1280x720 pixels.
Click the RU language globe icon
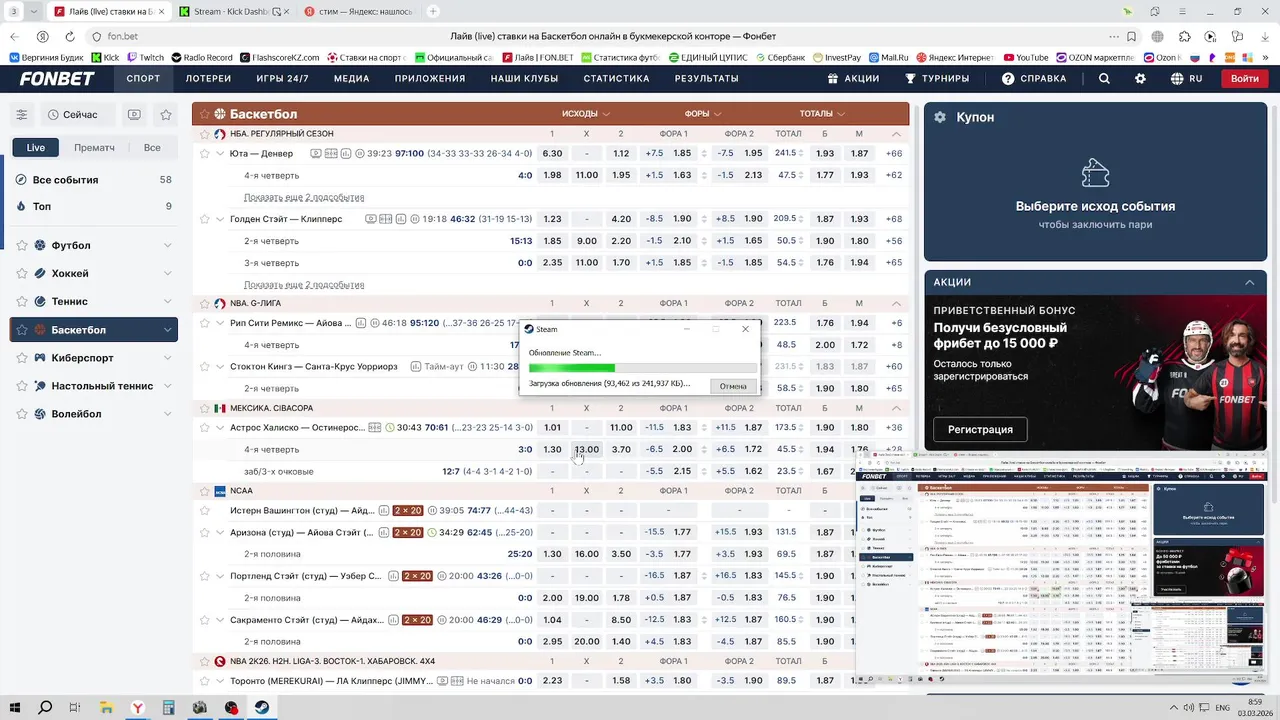[1177, 79]
